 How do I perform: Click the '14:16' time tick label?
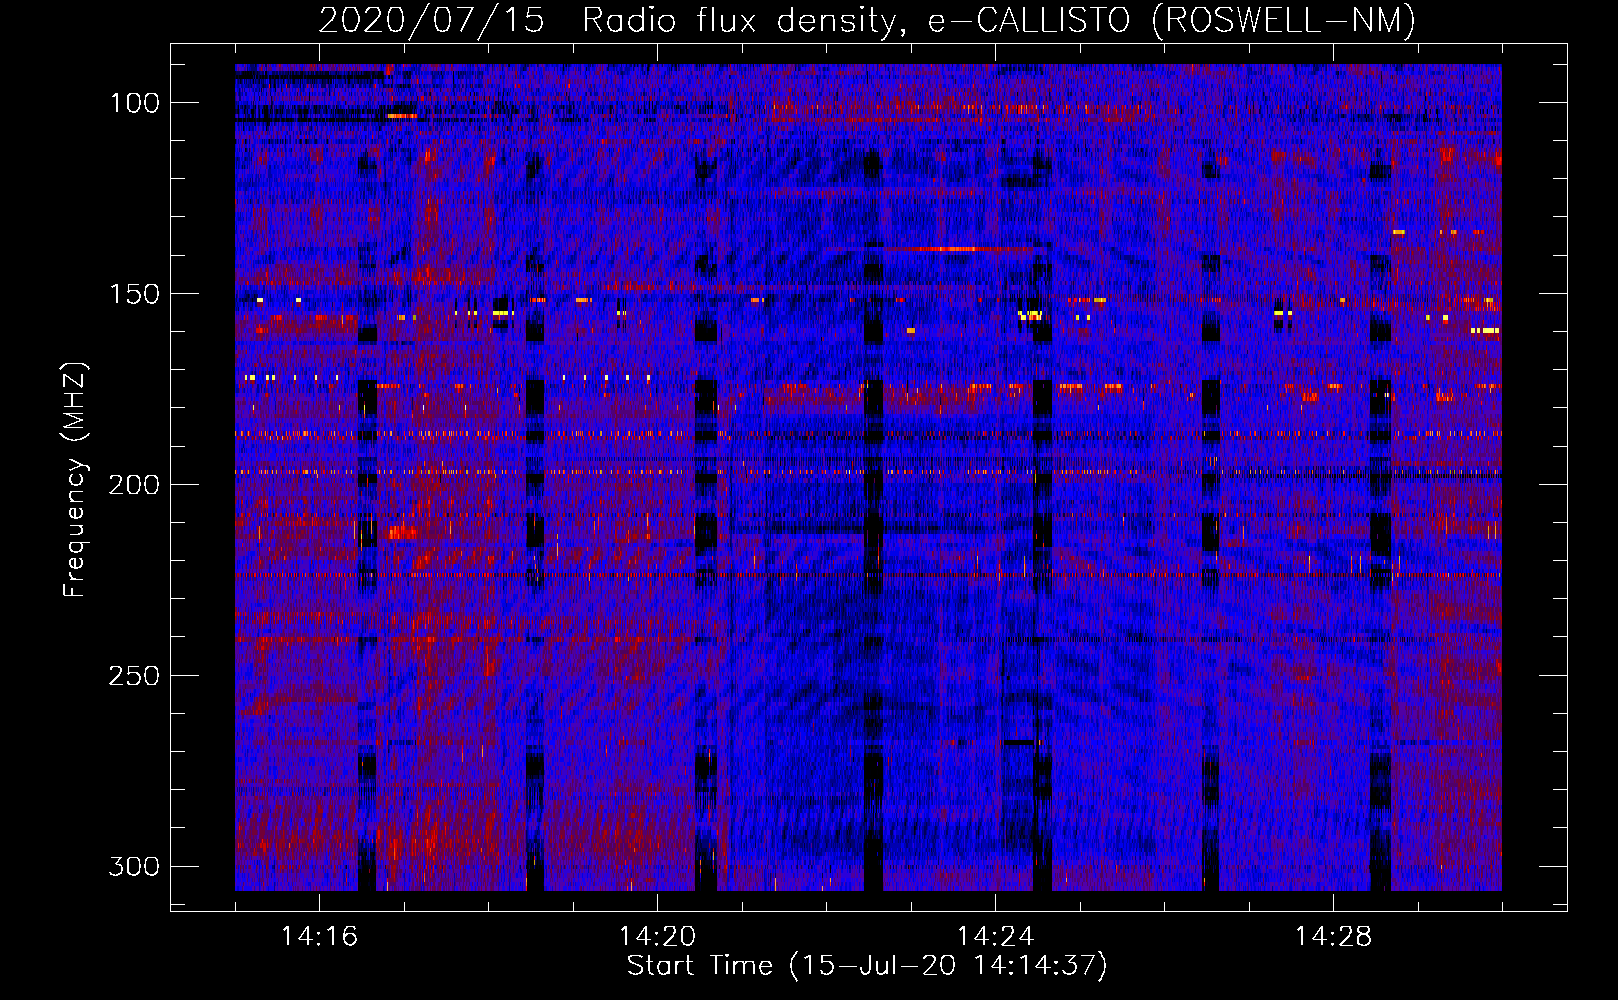pyautogui.click(x=319, y=937)
